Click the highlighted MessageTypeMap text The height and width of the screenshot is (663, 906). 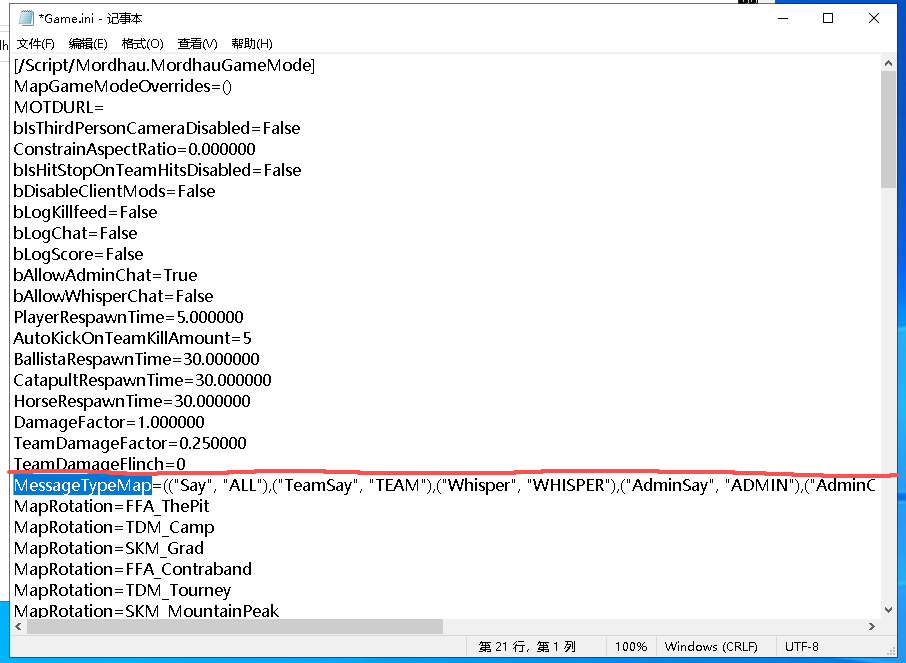coord(82,485)
